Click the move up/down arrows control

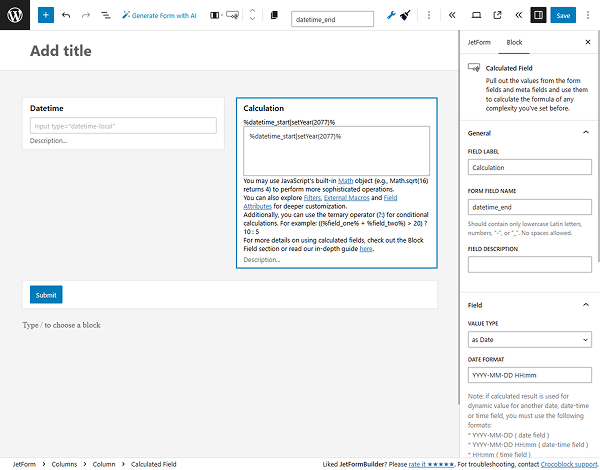point(252,16)
